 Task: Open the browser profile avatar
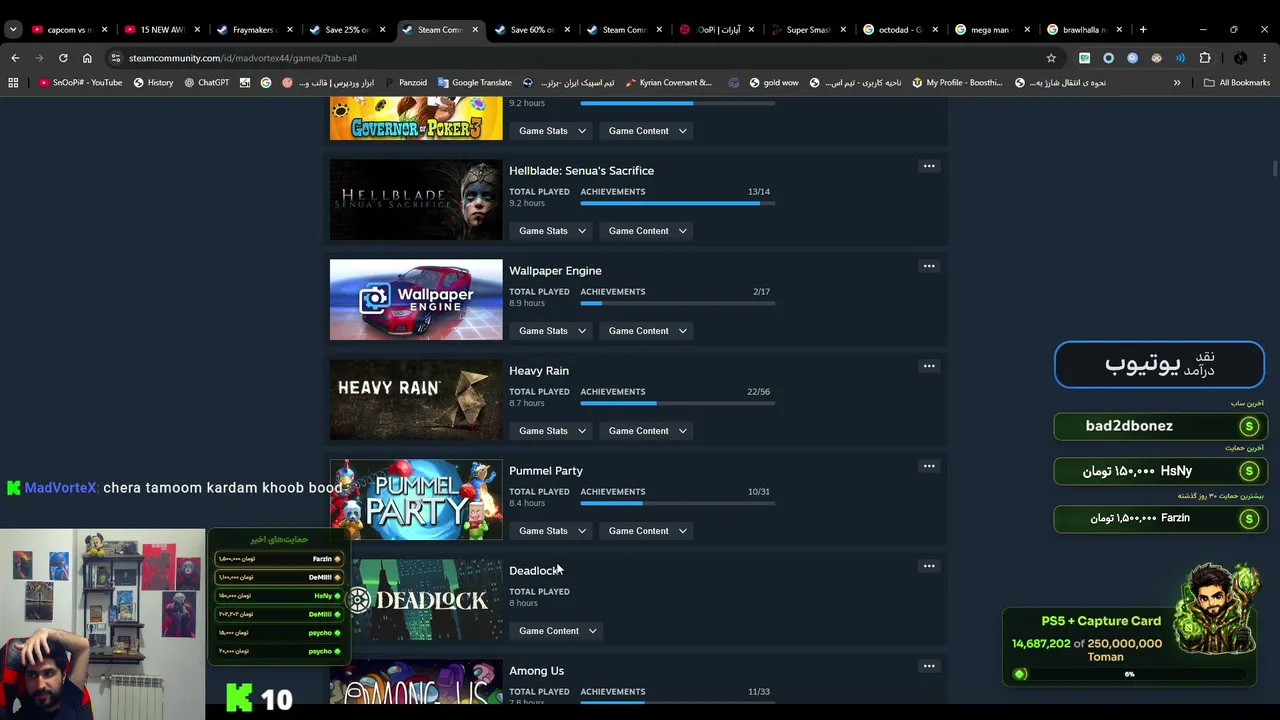coord(1240,58)
